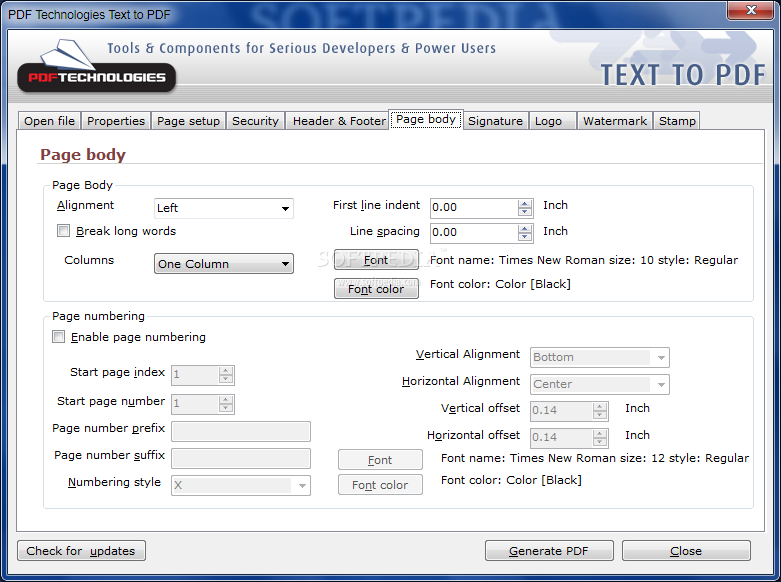781x582 pixels.
Task: Decrease First line indent with down arrow
Action: pyautogui.click(x=524, y=212)
